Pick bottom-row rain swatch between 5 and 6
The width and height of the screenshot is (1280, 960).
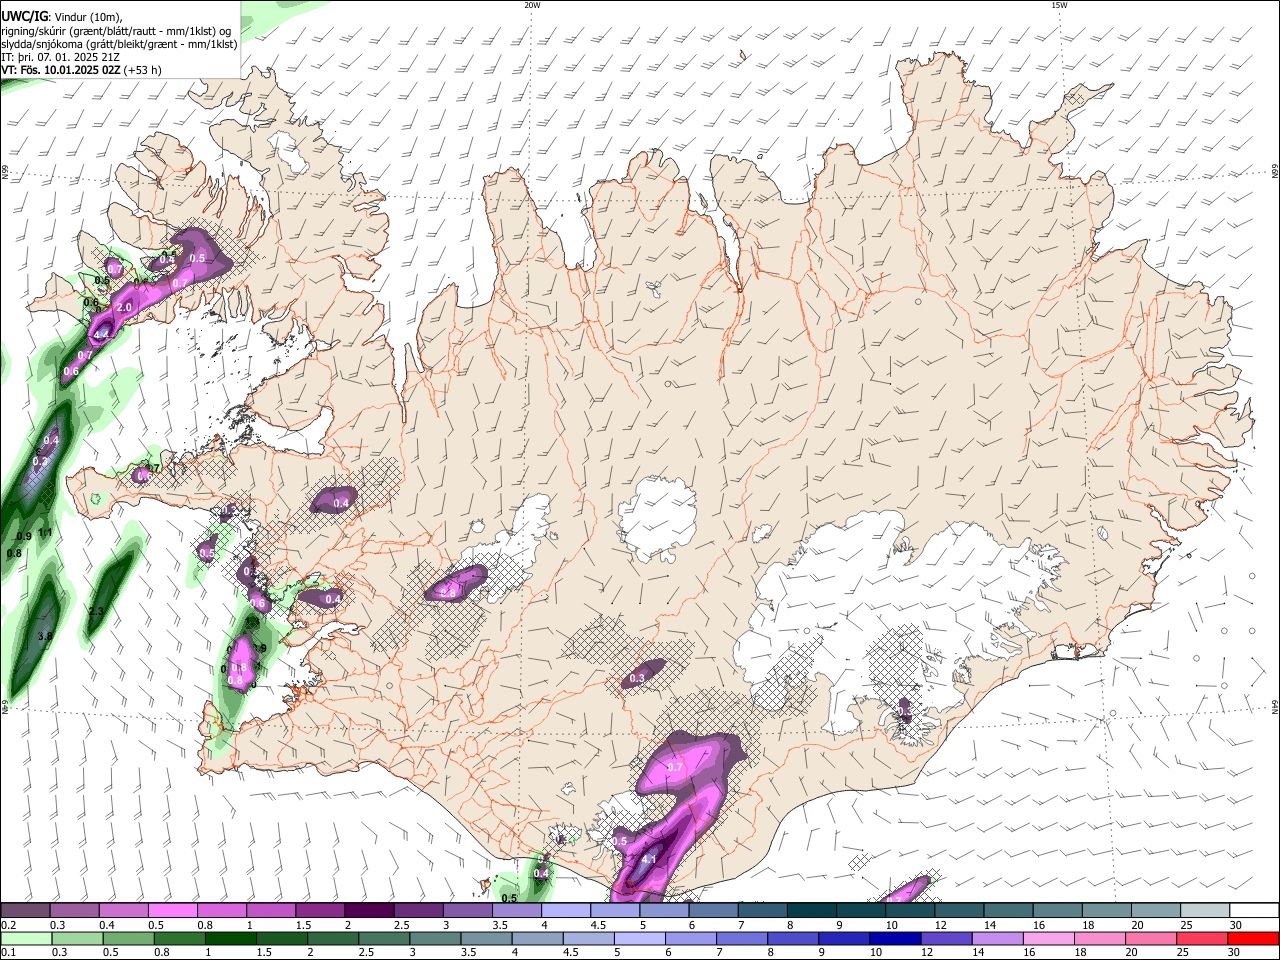639,938
